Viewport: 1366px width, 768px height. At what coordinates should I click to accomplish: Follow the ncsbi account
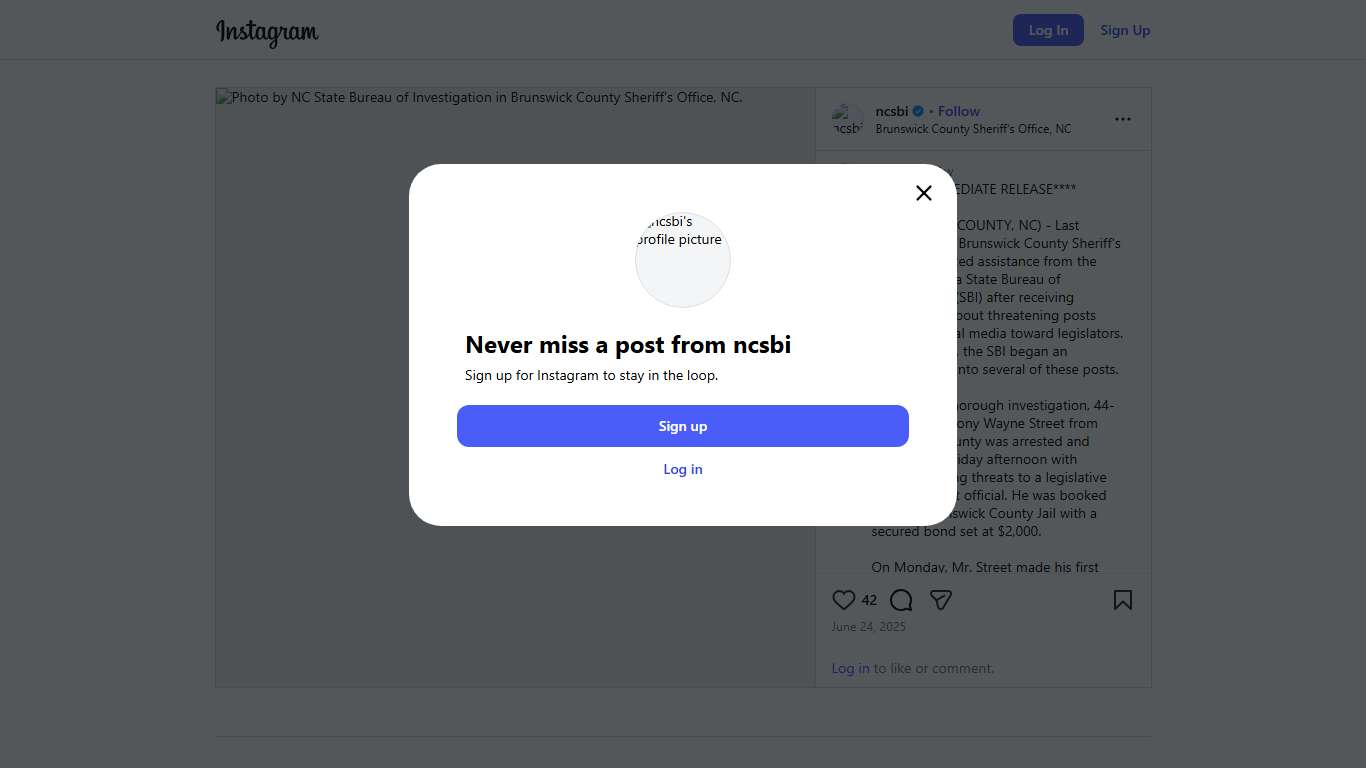click(959, 111)
